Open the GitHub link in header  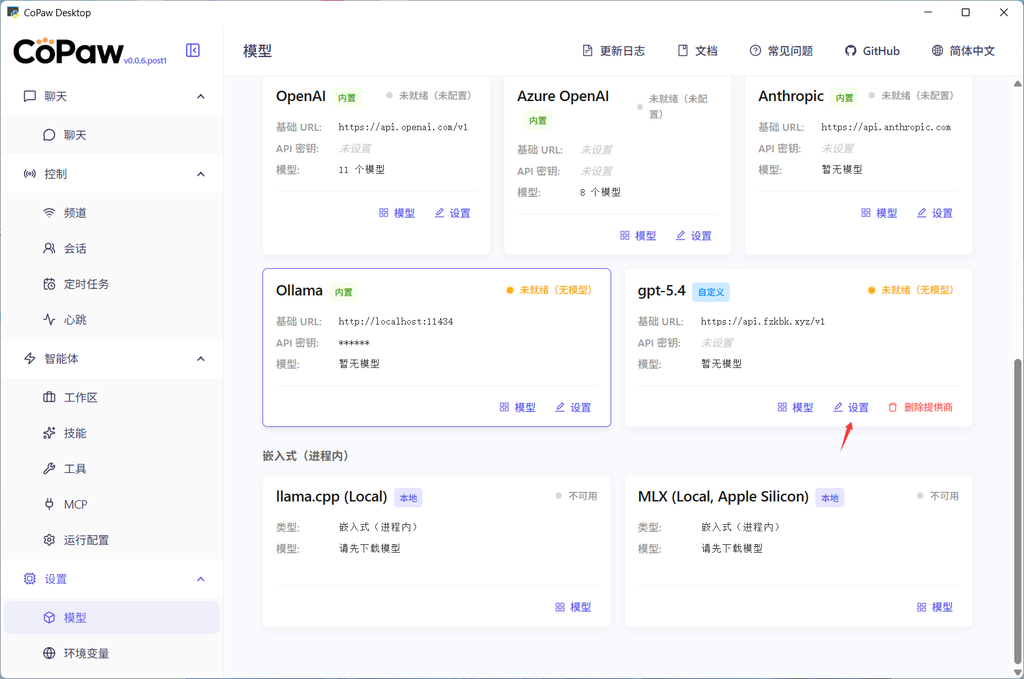[872, 51]
